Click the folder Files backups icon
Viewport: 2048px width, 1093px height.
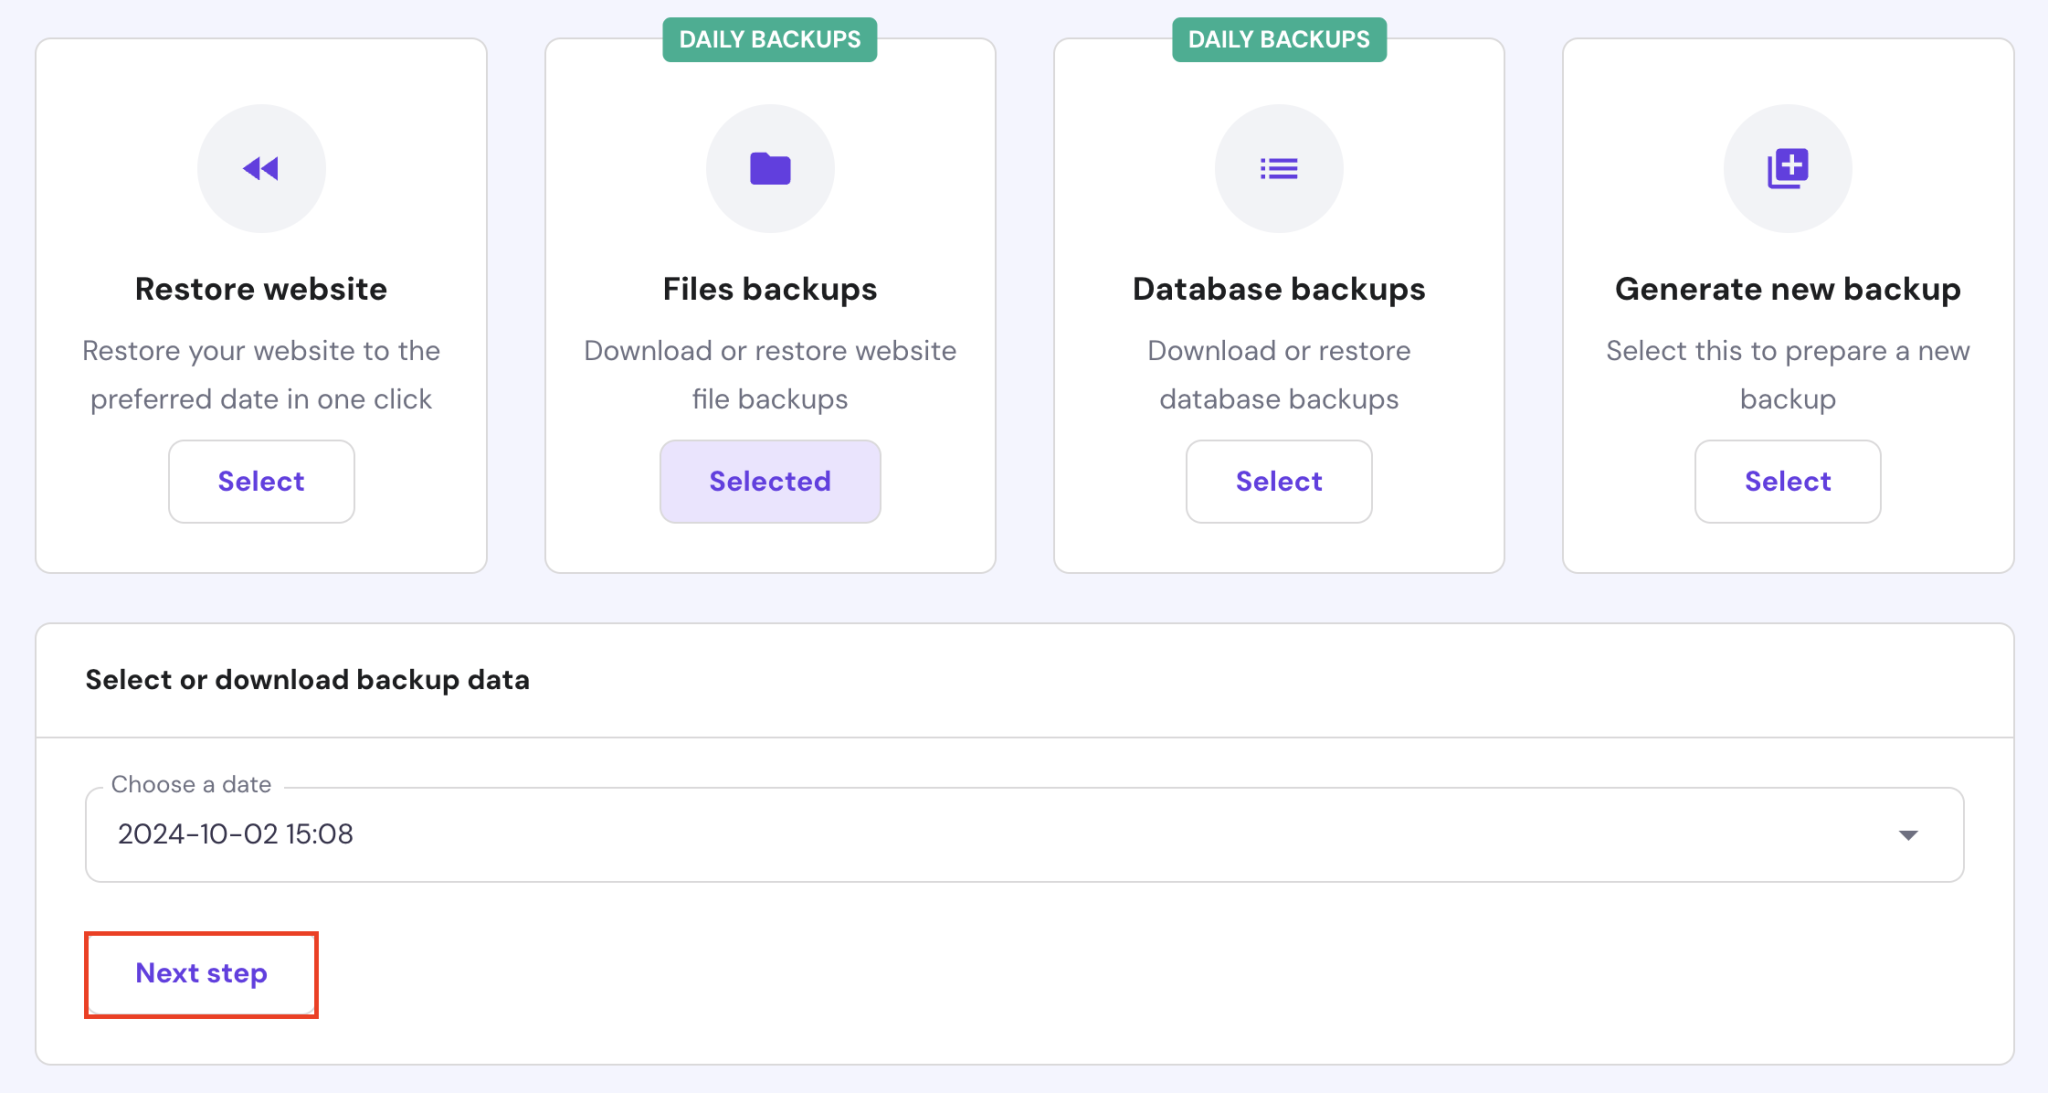point(770,169)
